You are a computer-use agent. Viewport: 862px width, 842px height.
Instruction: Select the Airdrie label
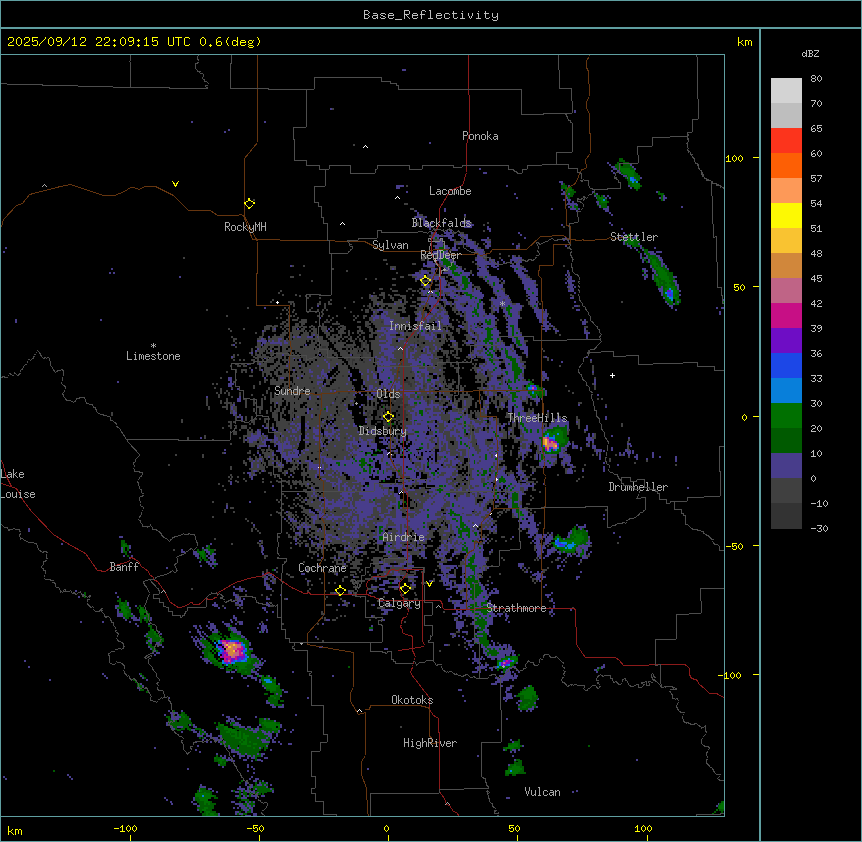[x=404, y=537]
